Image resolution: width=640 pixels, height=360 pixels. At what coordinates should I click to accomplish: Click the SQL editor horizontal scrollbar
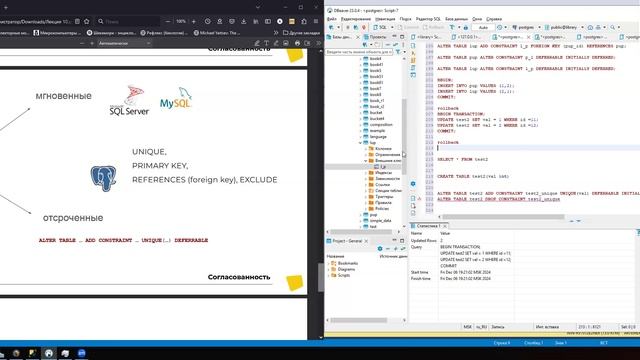tap(503, 217)
